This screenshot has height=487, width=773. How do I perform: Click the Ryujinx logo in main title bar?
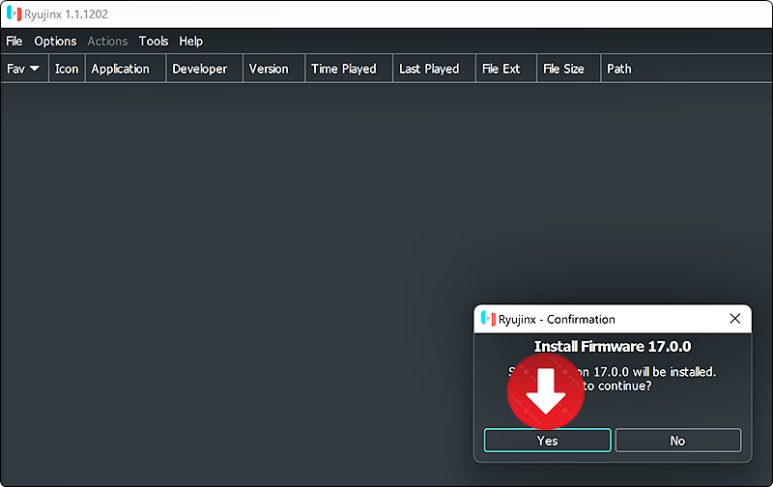[13, 14]
